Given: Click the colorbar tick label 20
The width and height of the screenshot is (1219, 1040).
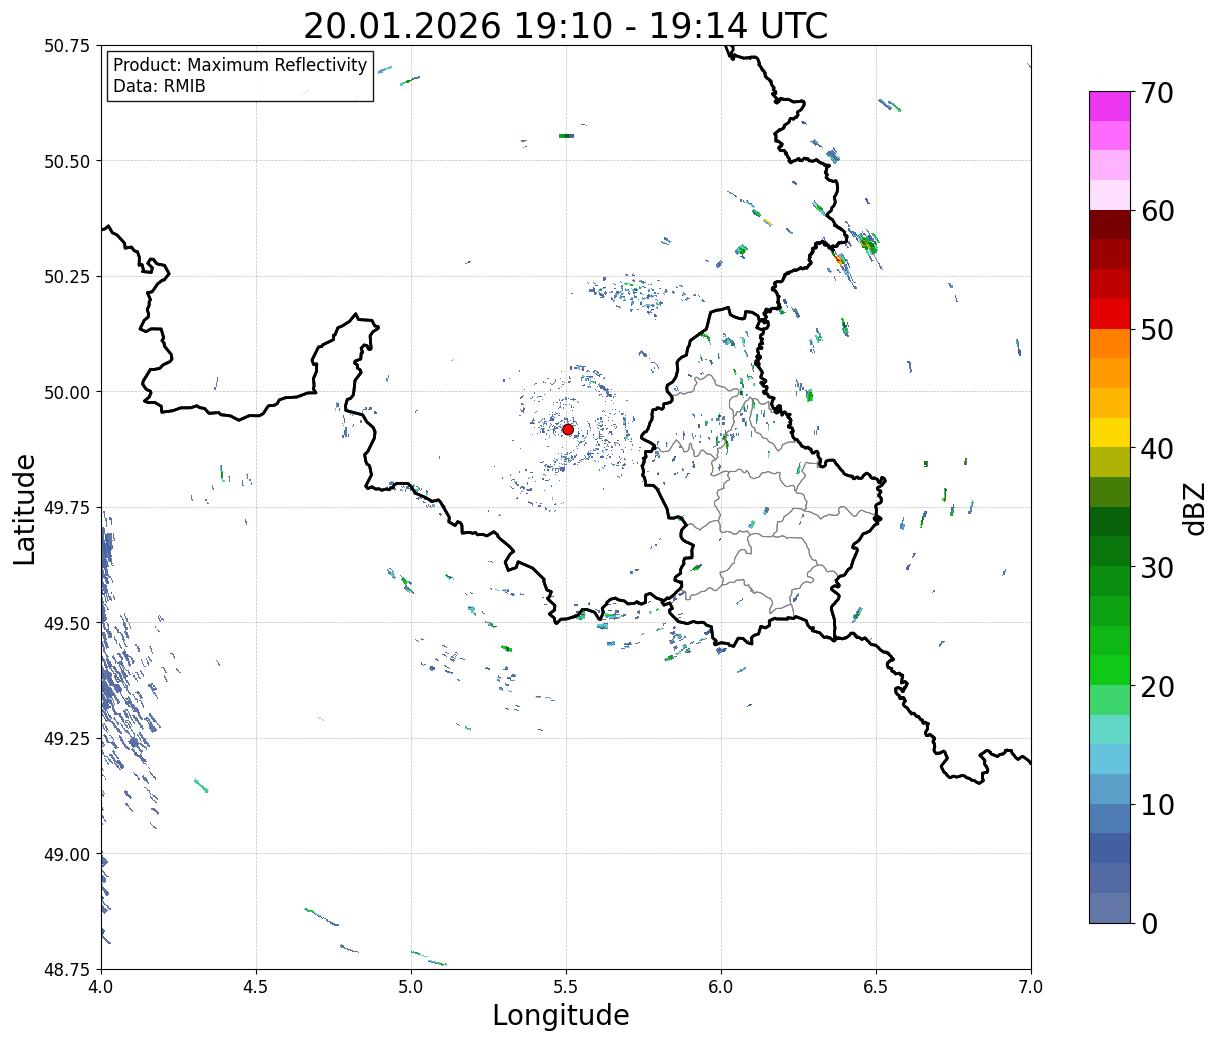Looking at the screenshot, I should pos(1156,687).
